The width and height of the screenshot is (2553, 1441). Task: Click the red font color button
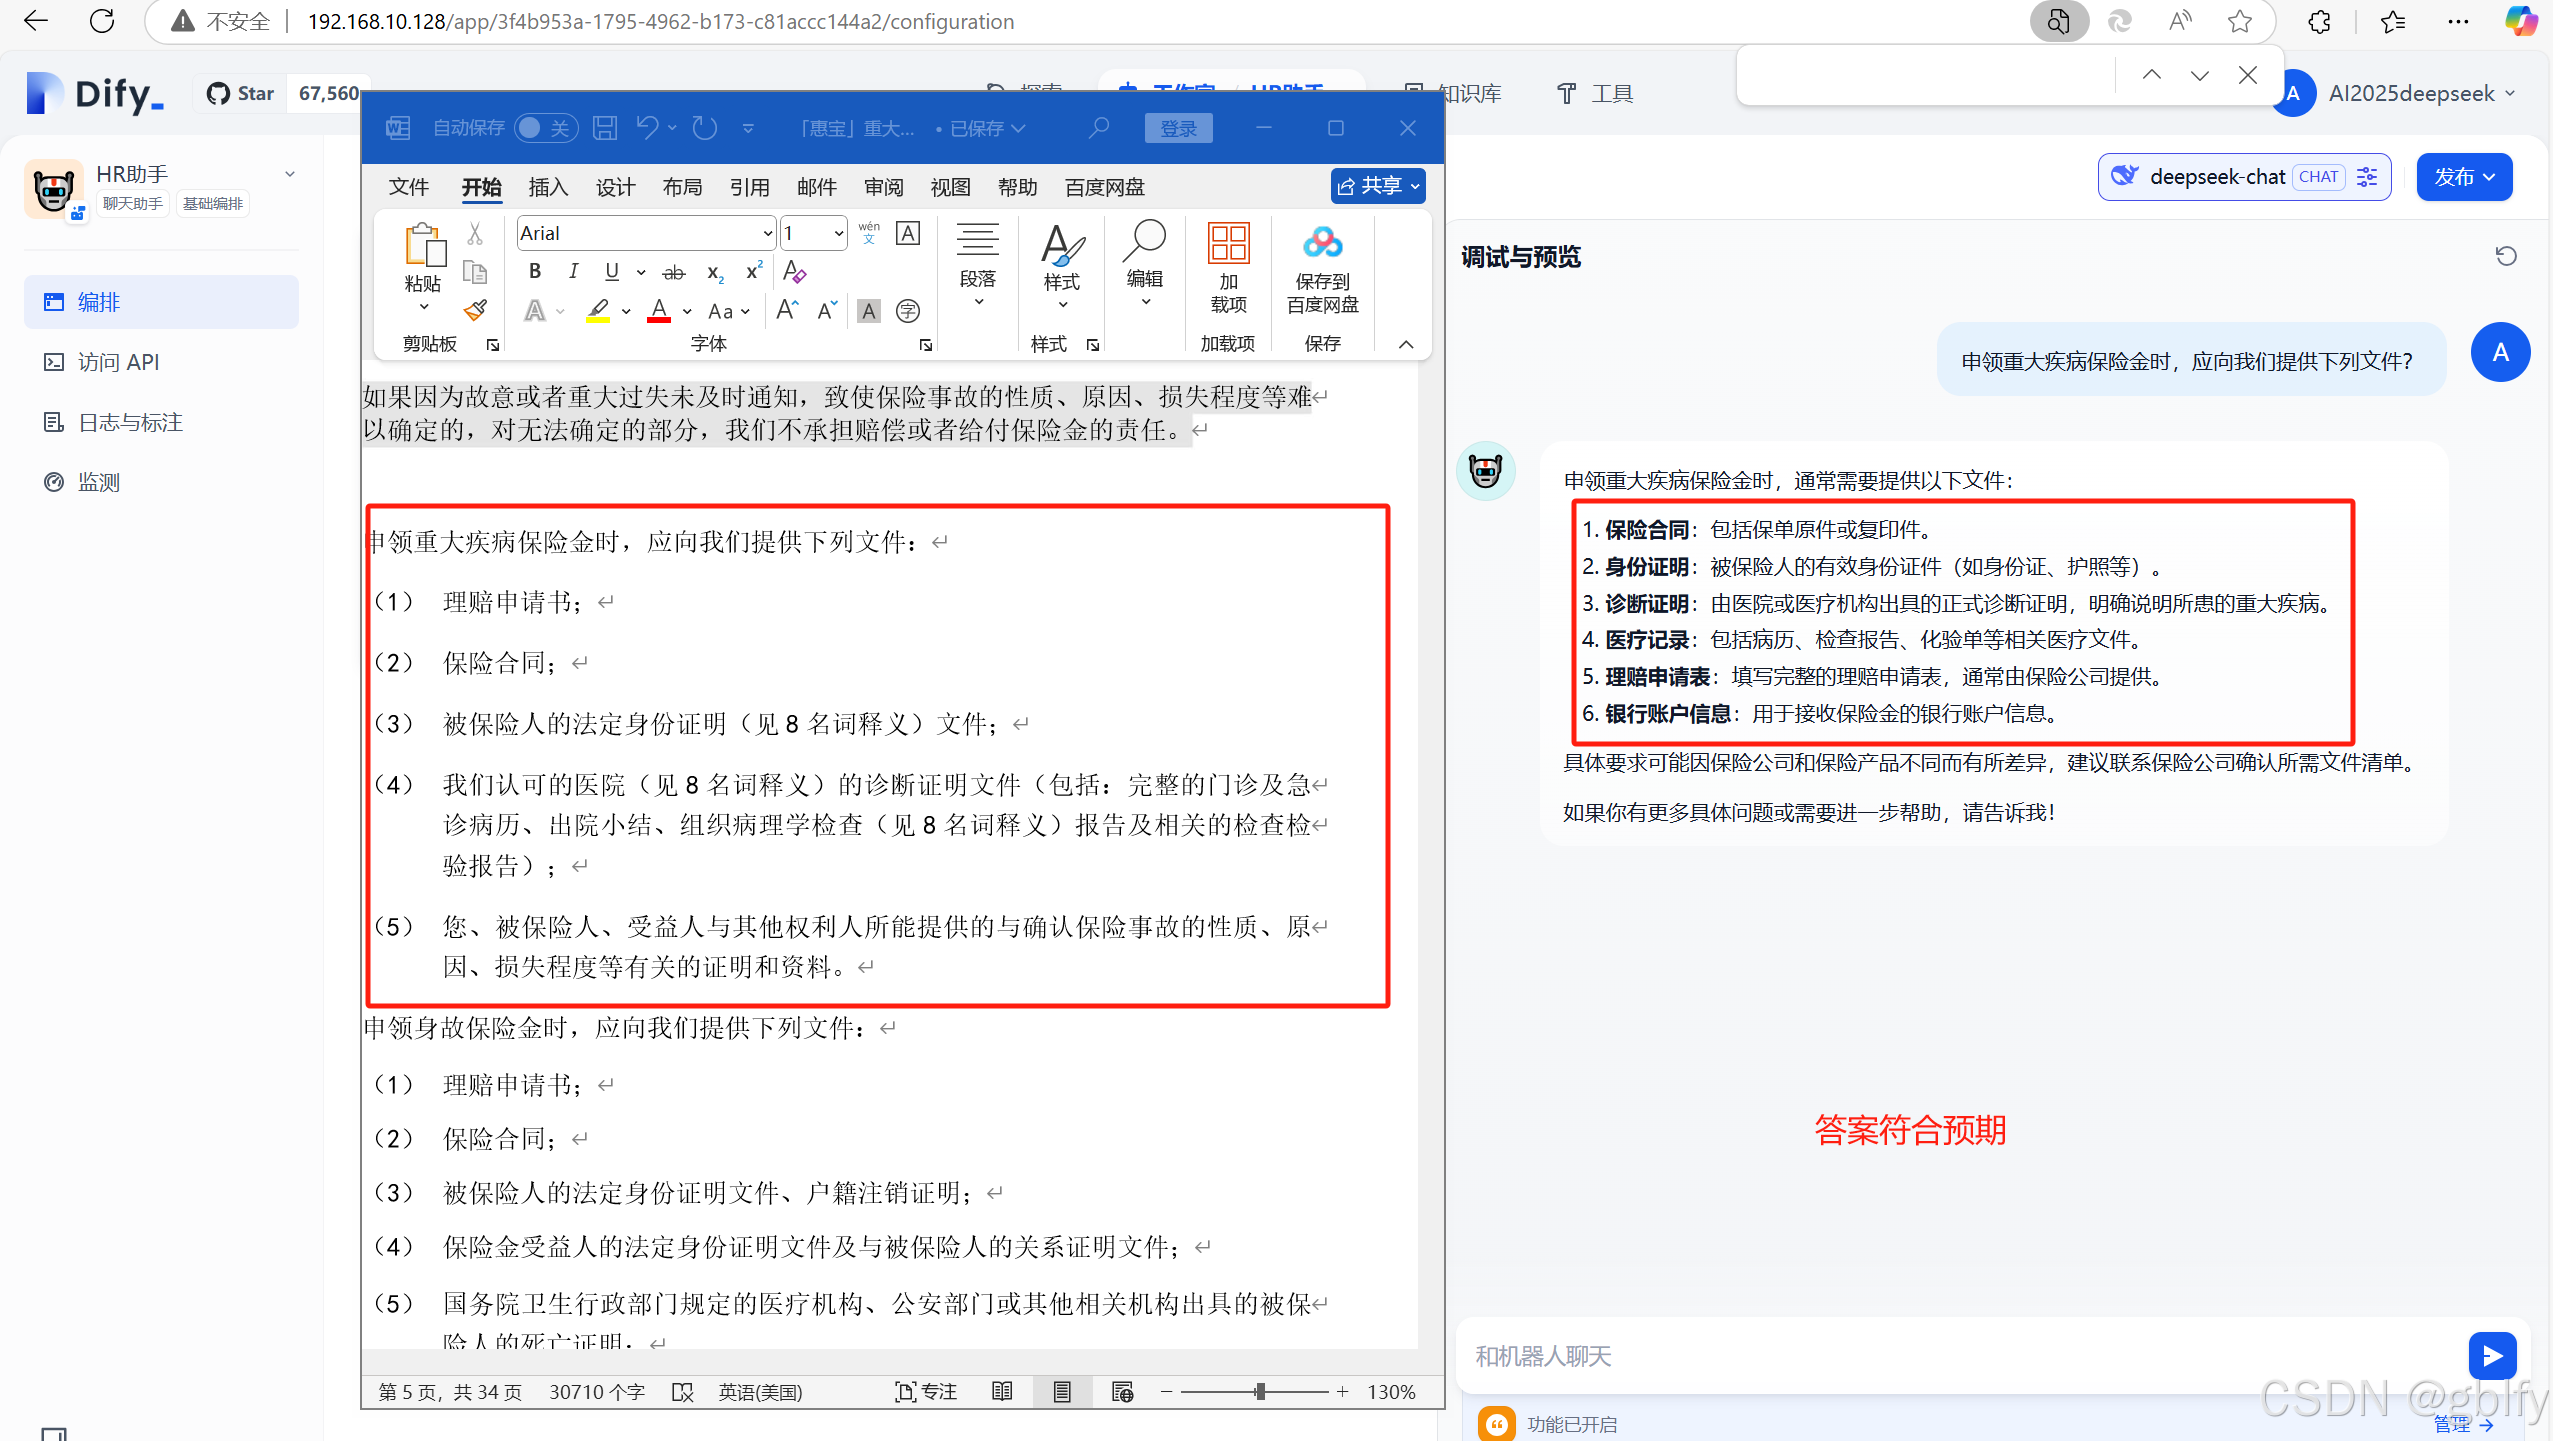click(659, 311)
